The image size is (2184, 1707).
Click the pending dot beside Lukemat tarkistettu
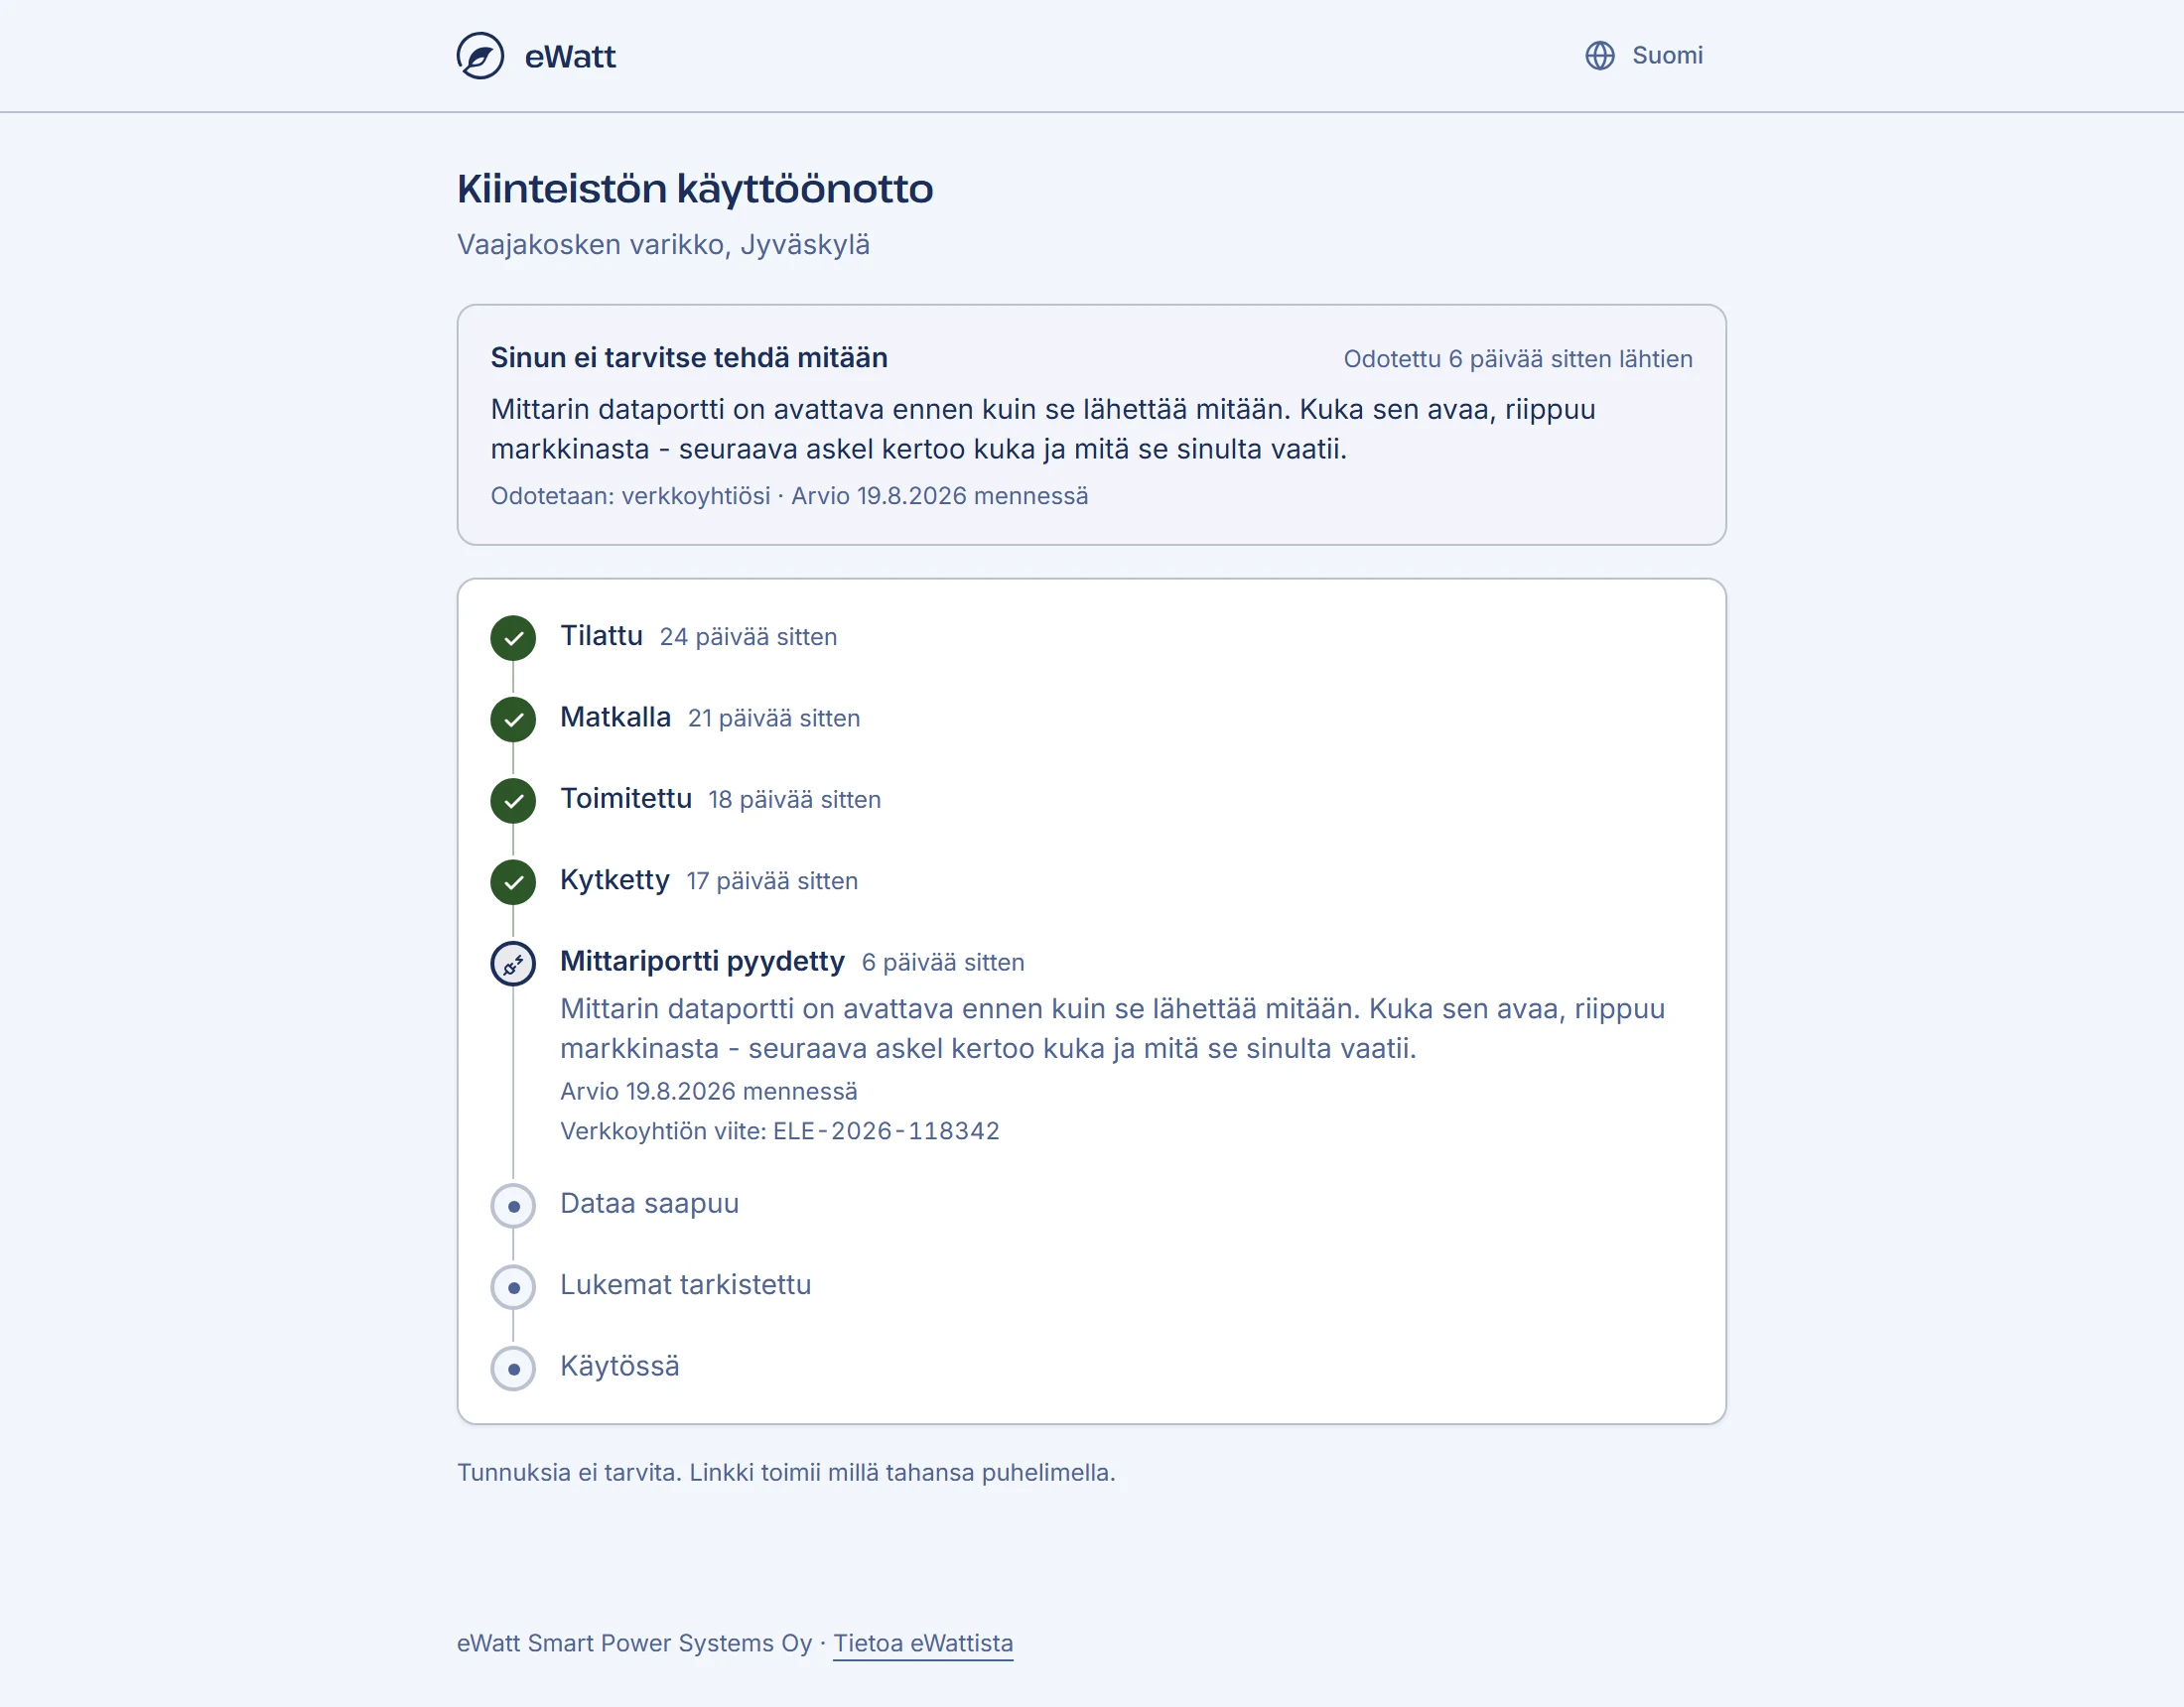click(x=513, y=1287)
